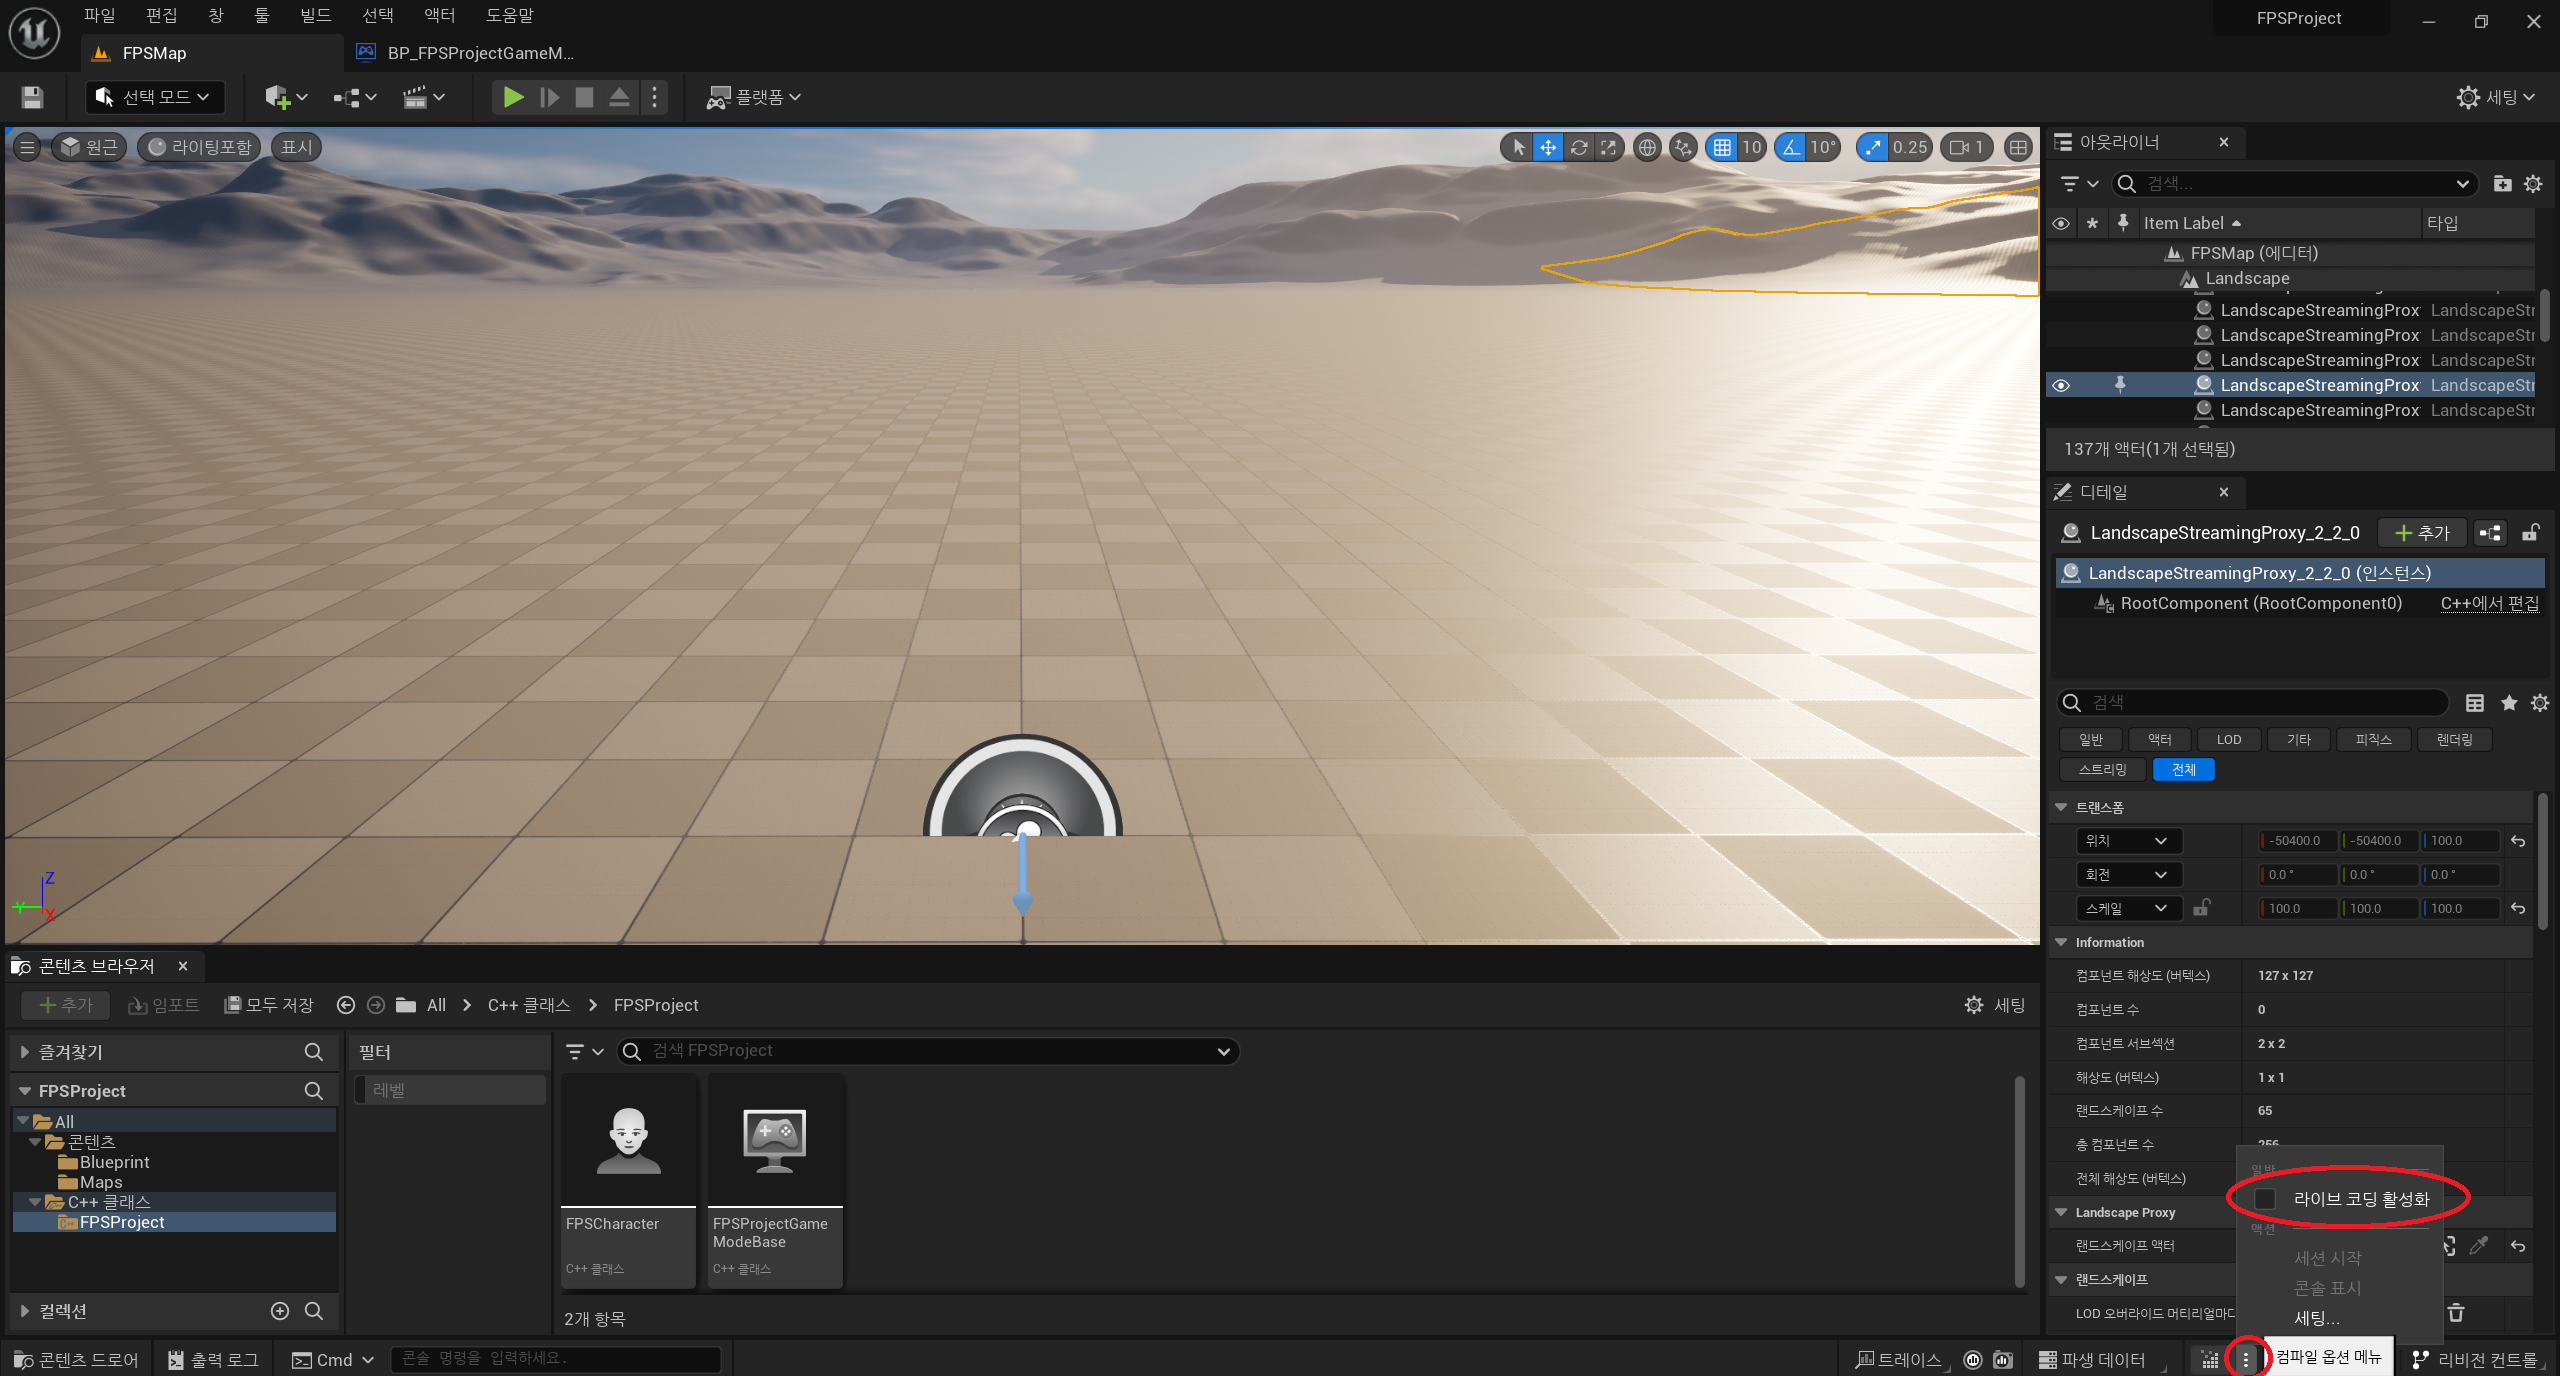Toggle the scale lock icon in Transform

[x=2201, y=908]
